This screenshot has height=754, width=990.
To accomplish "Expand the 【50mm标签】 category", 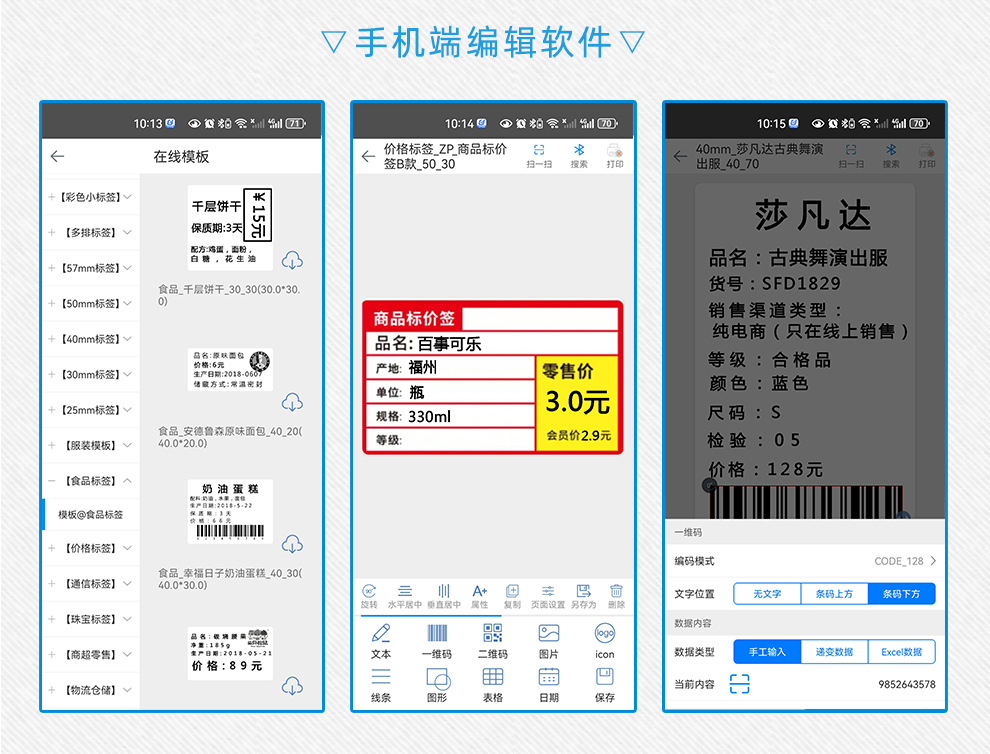I will 91,303.
